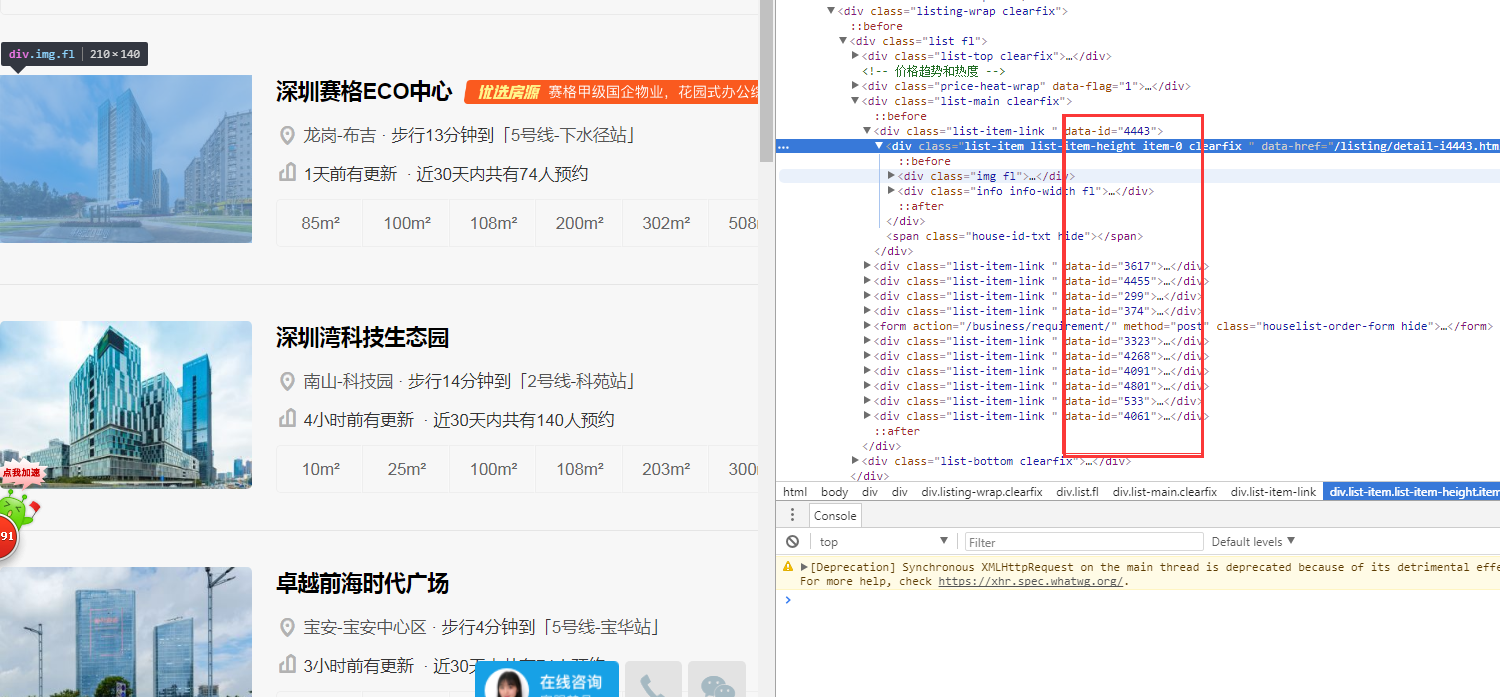Choose 200m² area for 深圳赛格ECO中心
Screen dimensions: 1500x697
[x=579, y=223]
